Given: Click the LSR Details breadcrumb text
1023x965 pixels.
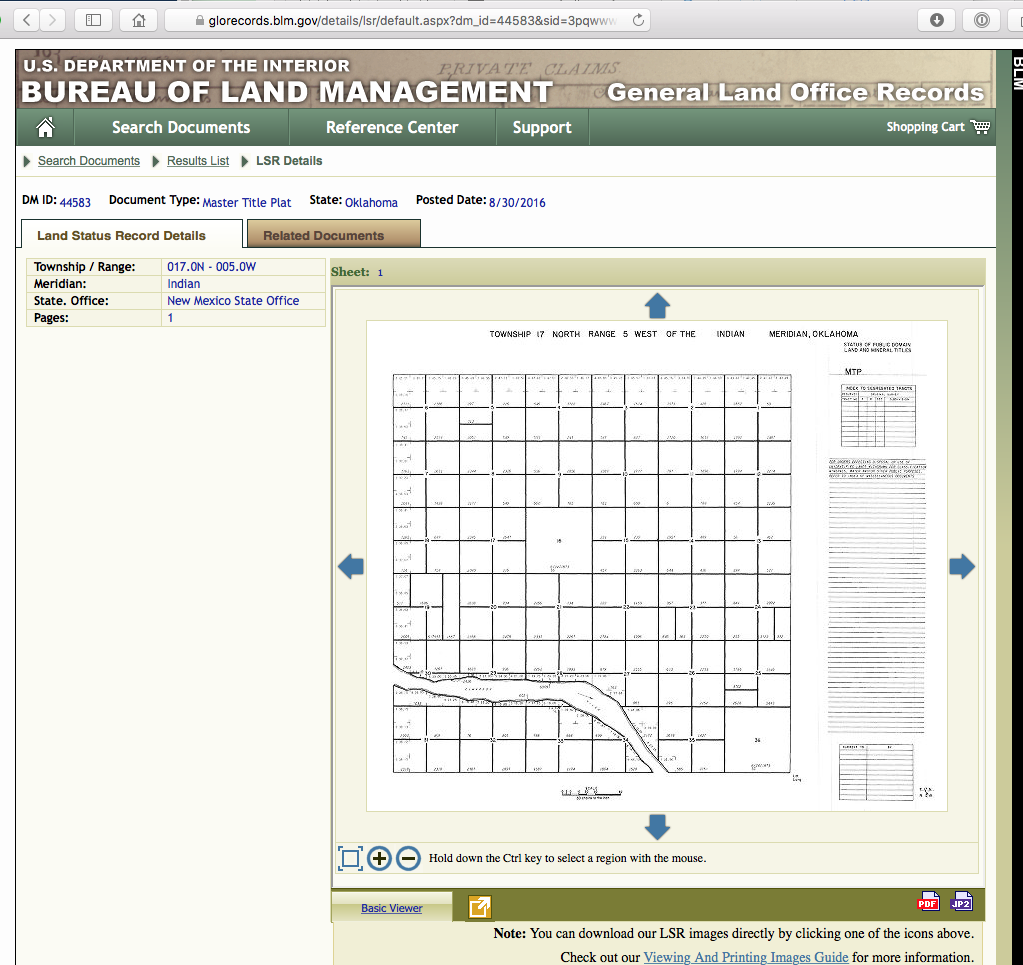Looking at the screenshot, I should click(289, 161).
